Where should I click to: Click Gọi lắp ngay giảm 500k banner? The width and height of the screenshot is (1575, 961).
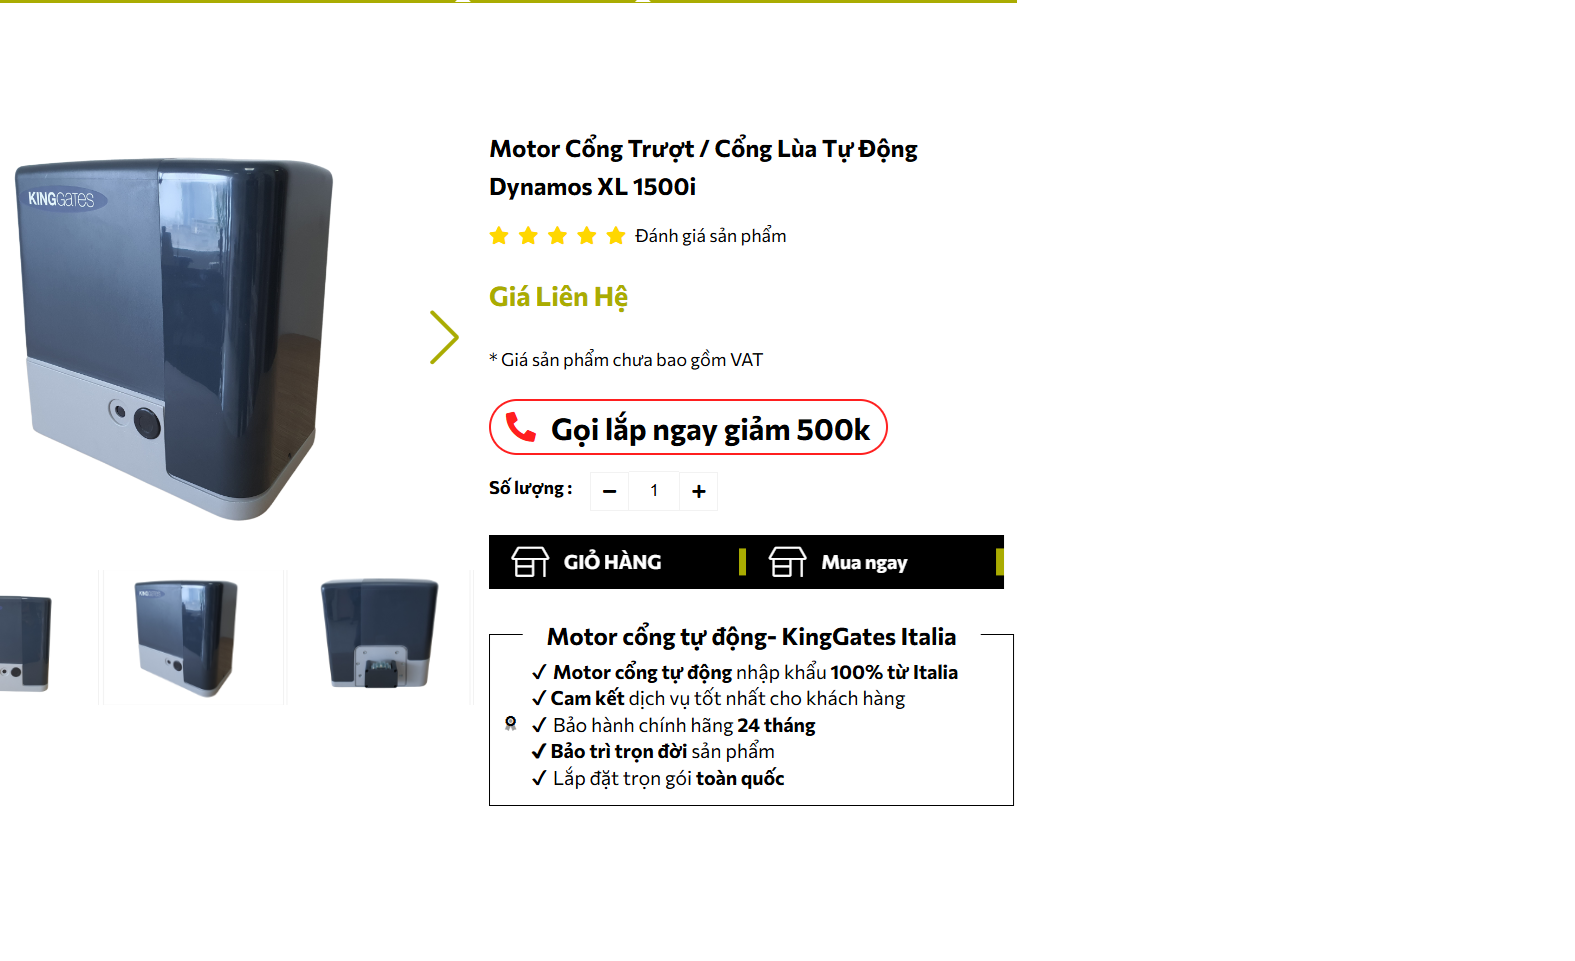pos(688,427)
